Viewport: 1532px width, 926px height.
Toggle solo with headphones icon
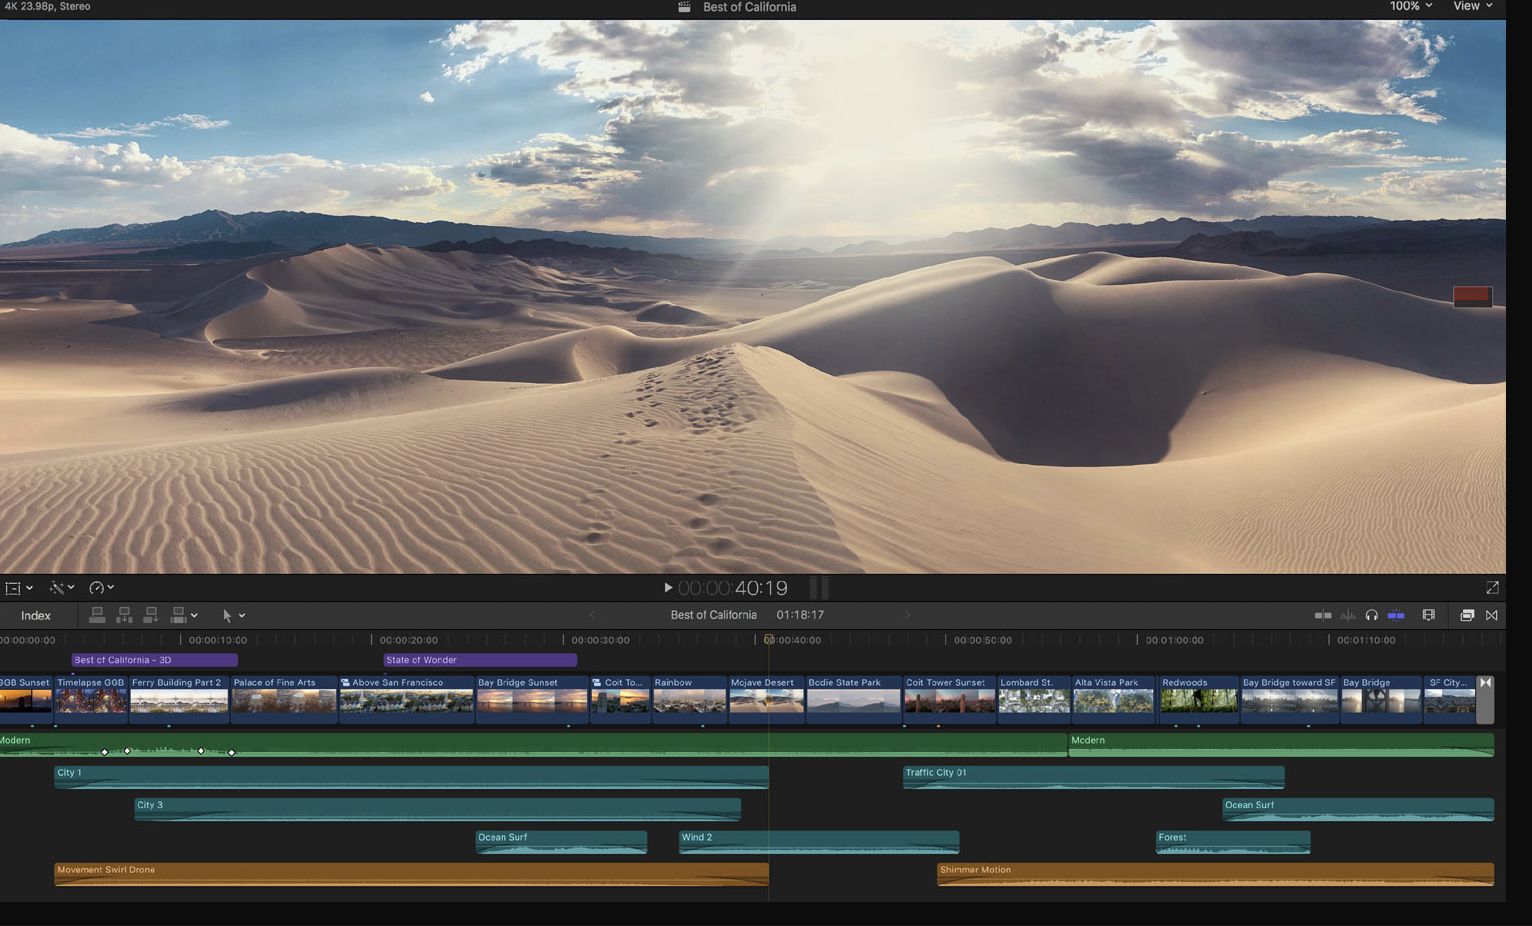coord(1372,615)
